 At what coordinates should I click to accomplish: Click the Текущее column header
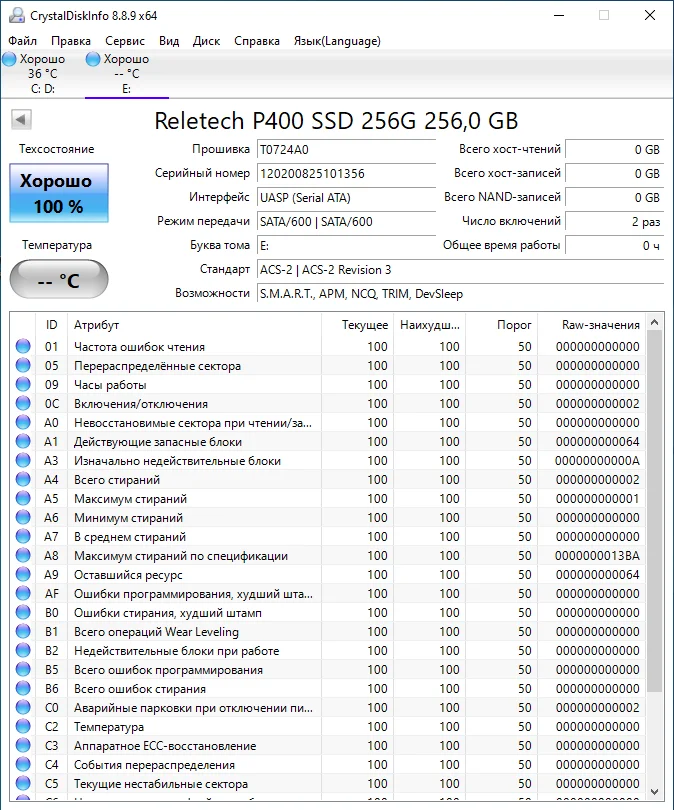[x=357, y=325]
